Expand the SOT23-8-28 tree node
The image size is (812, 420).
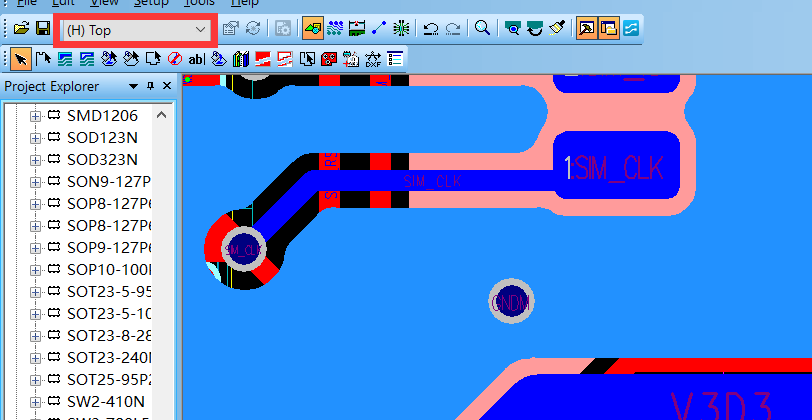35,336
